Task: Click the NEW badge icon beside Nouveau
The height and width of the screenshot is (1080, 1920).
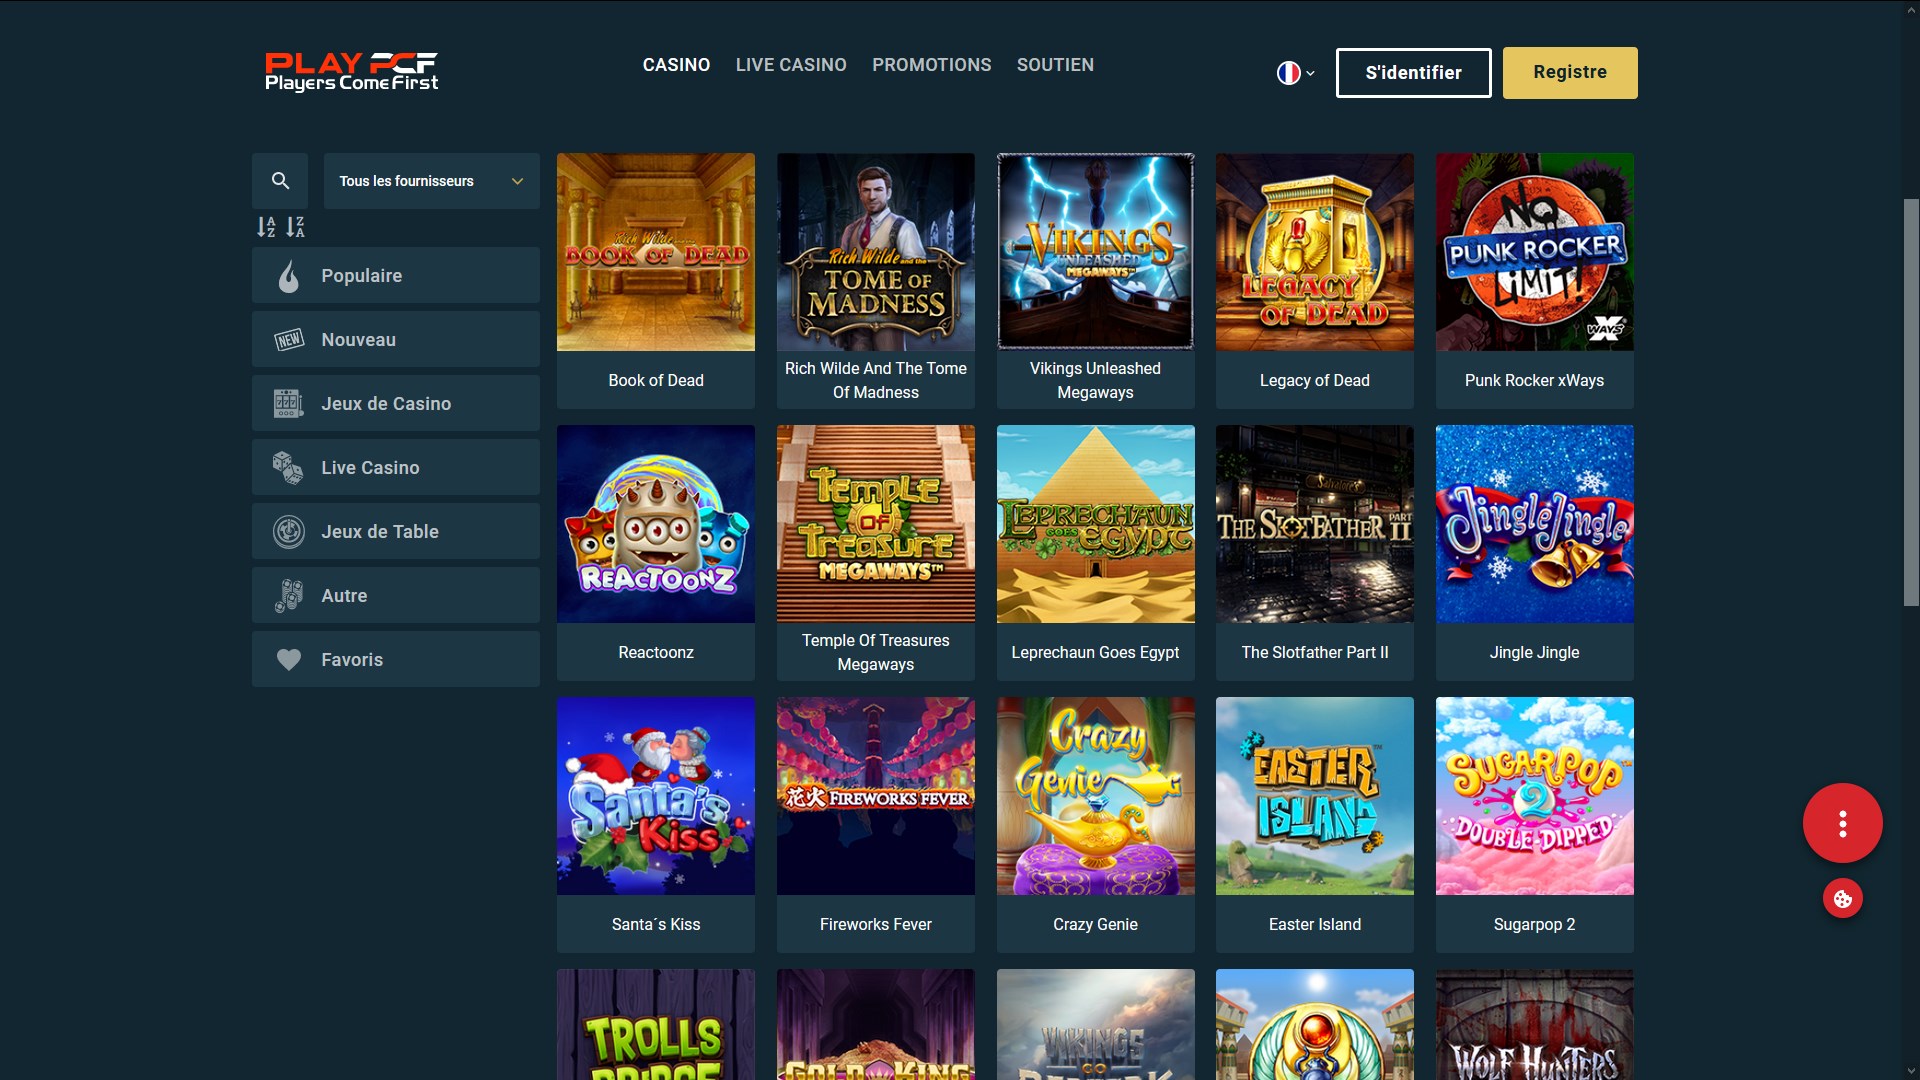Action: [289, 340]
